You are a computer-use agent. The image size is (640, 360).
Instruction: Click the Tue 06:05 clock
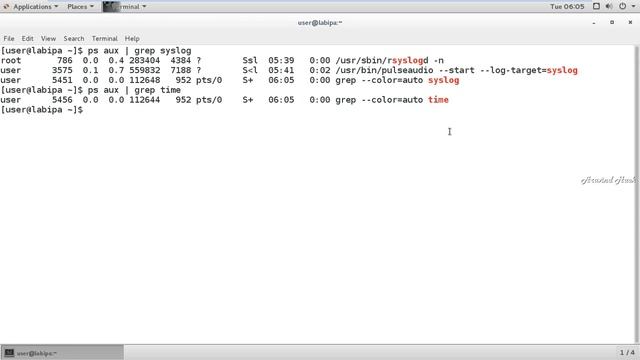pos(567,7)
